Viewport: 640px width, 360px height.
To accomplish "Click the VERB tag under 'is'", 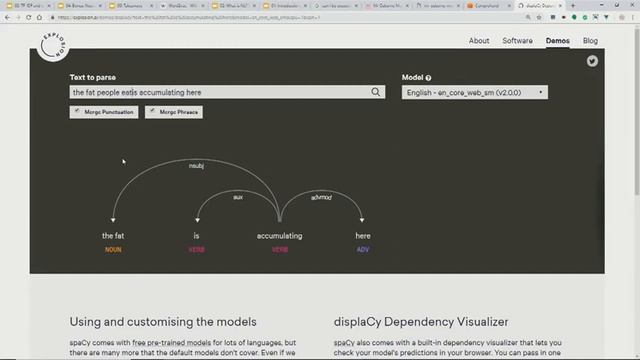I will click(x=196, y=250).
